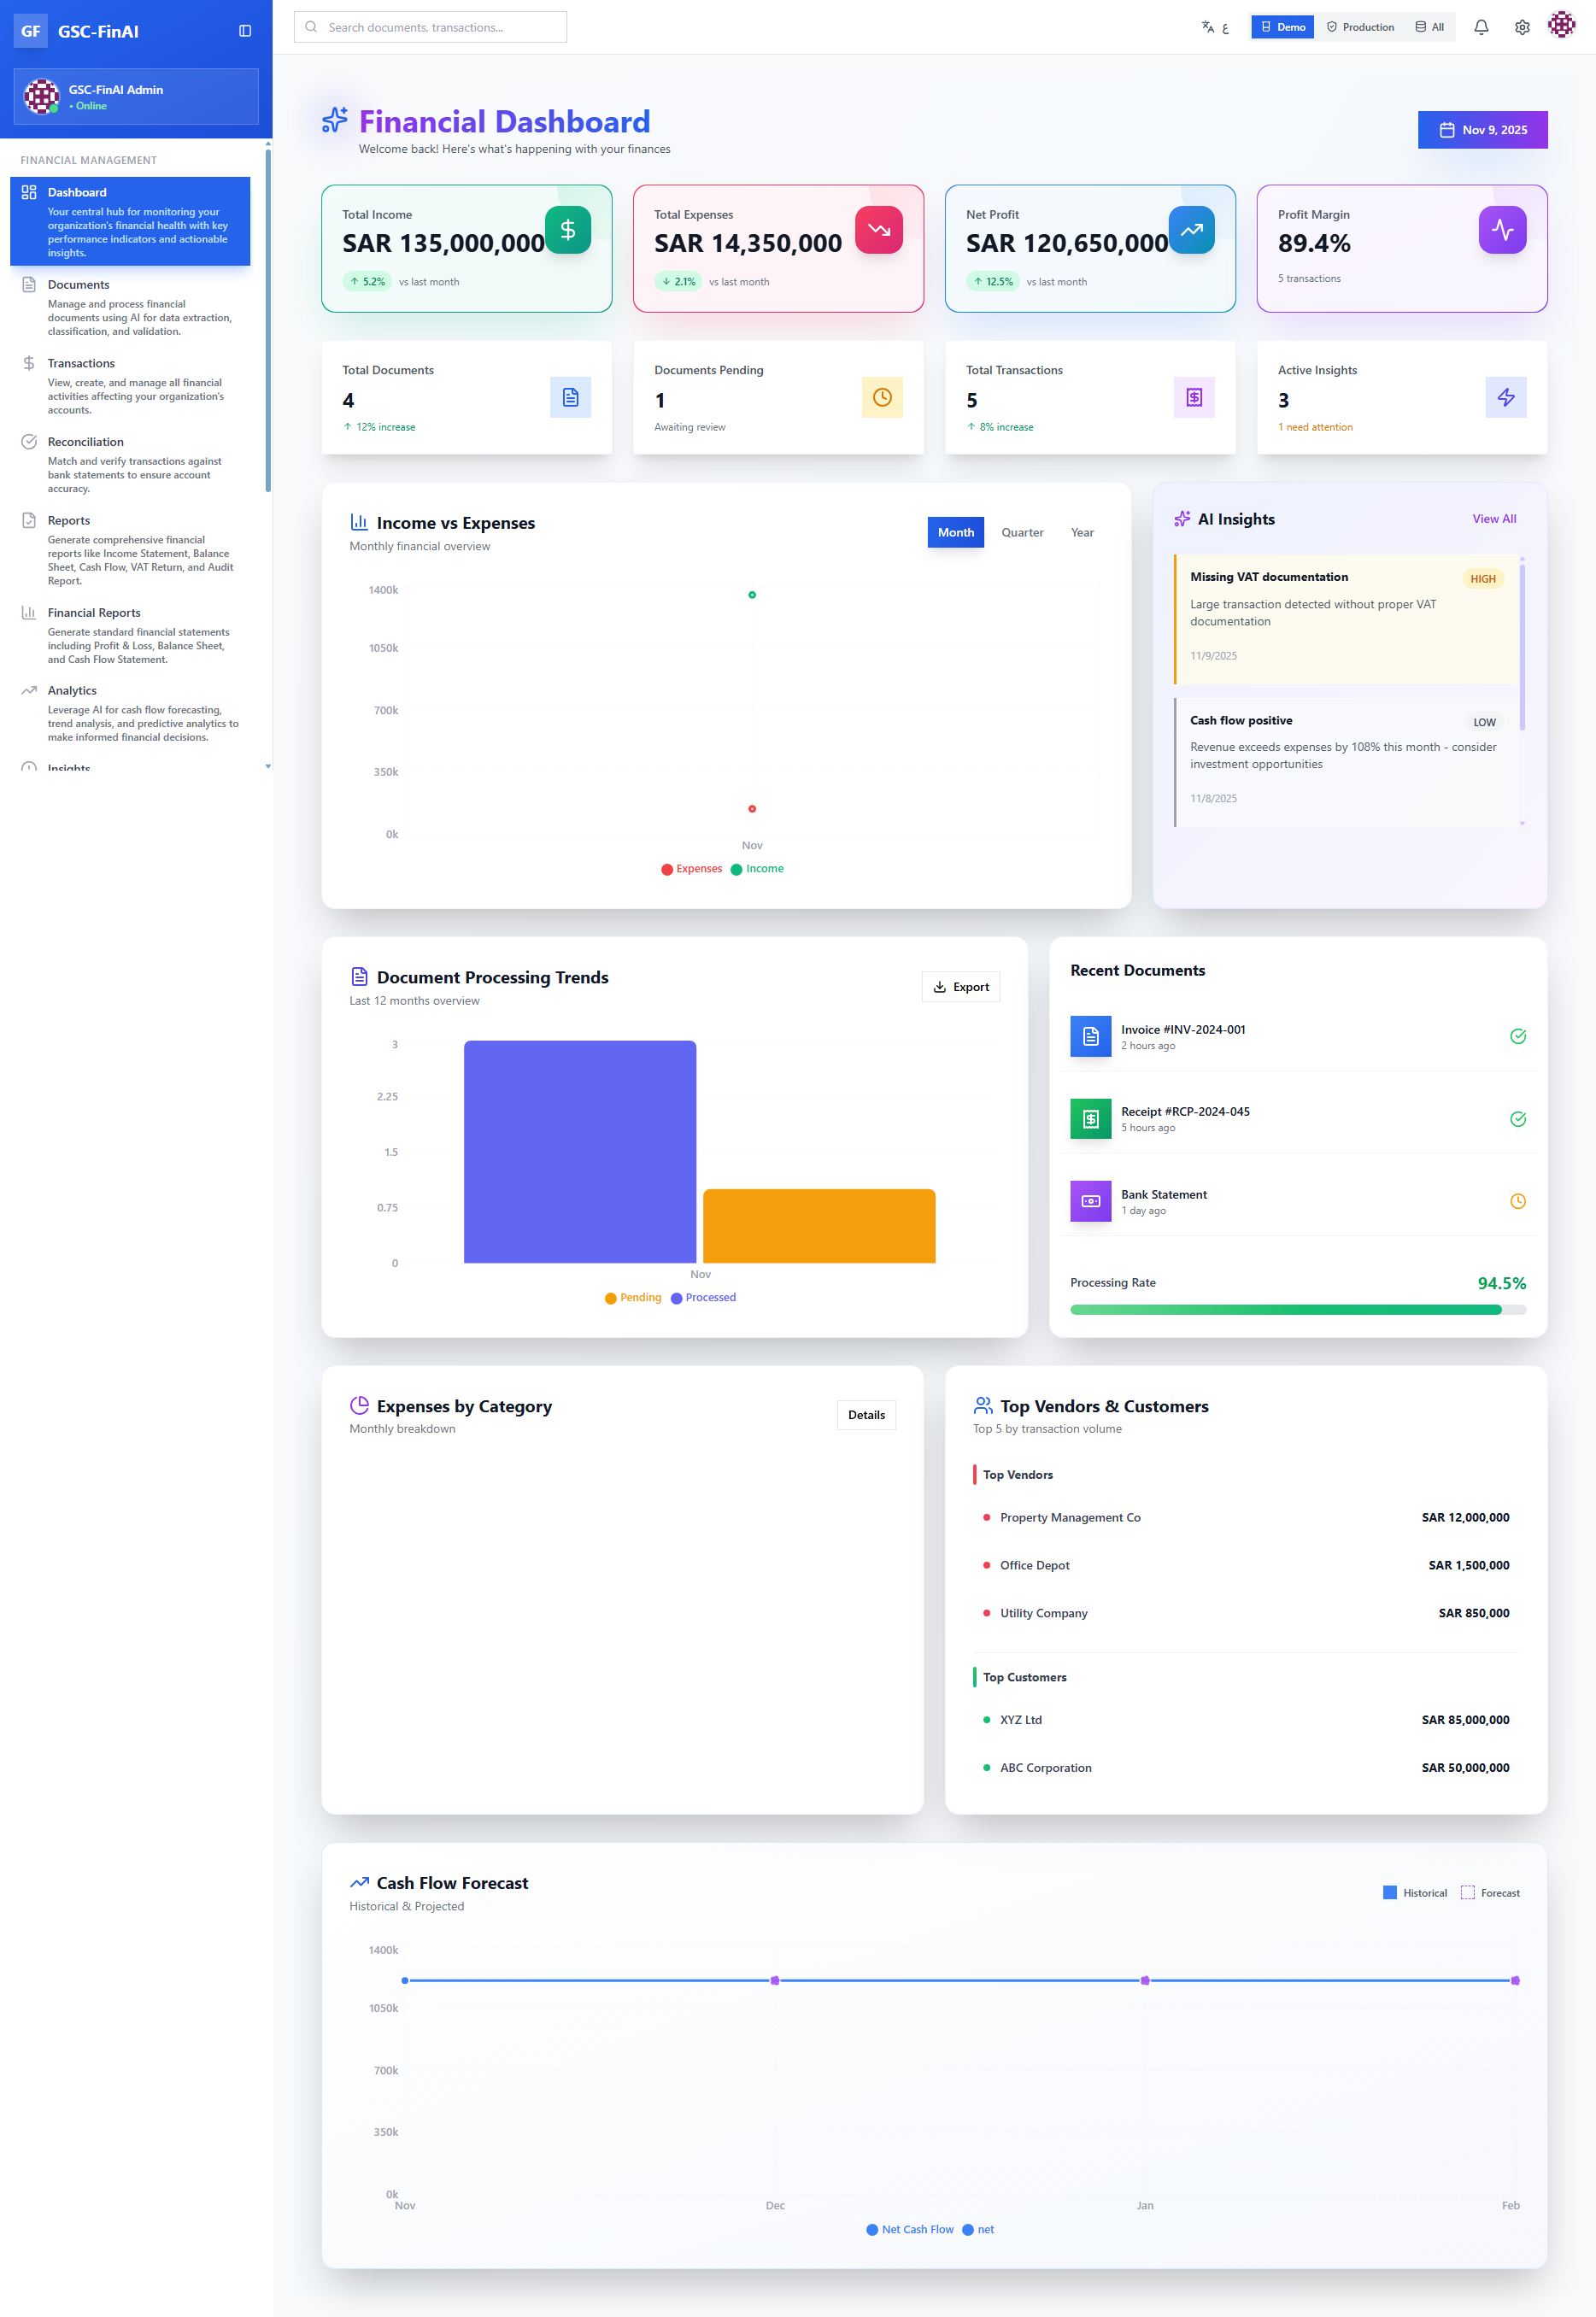Click the Nov 9, 2025 date button
This screenshot has width=1596, height=2317.
point(1482,130)
